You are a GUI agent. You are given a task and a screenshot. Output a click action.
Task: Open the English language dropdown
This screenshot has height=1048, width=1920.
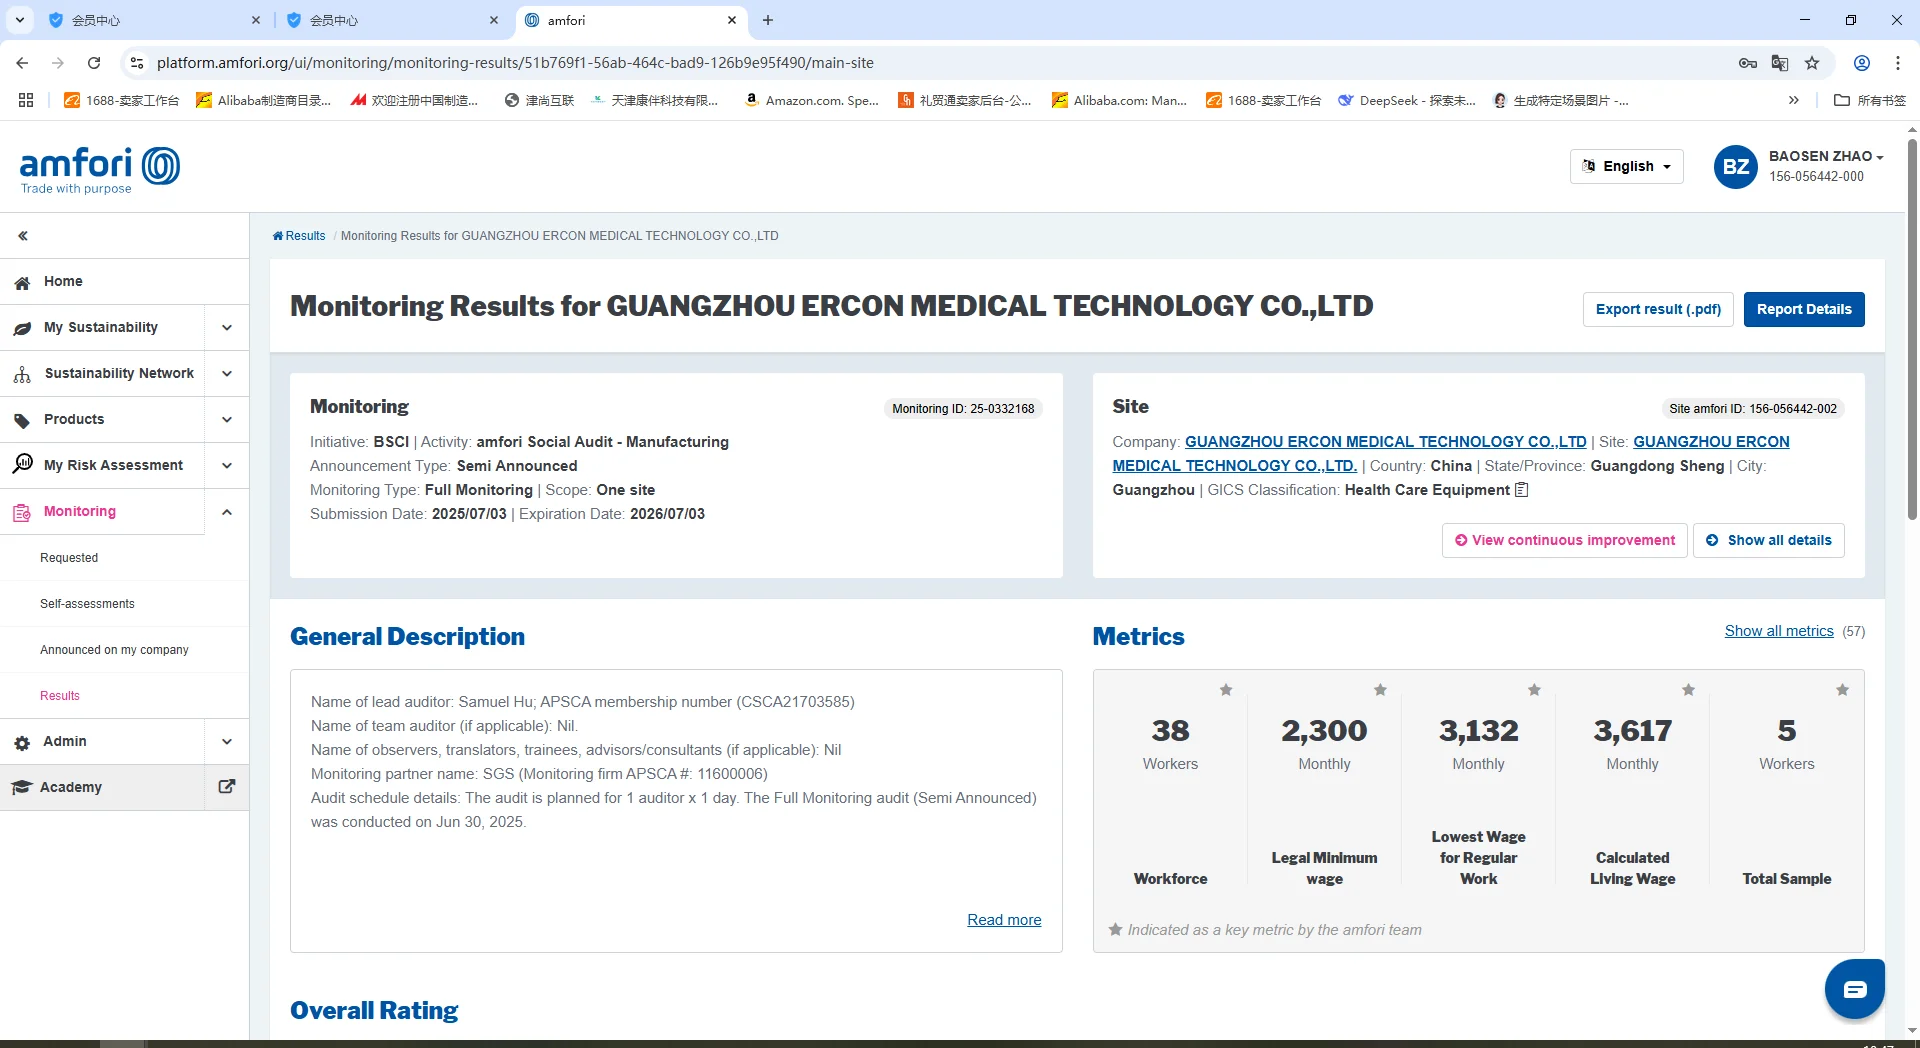pos(1627,166)
